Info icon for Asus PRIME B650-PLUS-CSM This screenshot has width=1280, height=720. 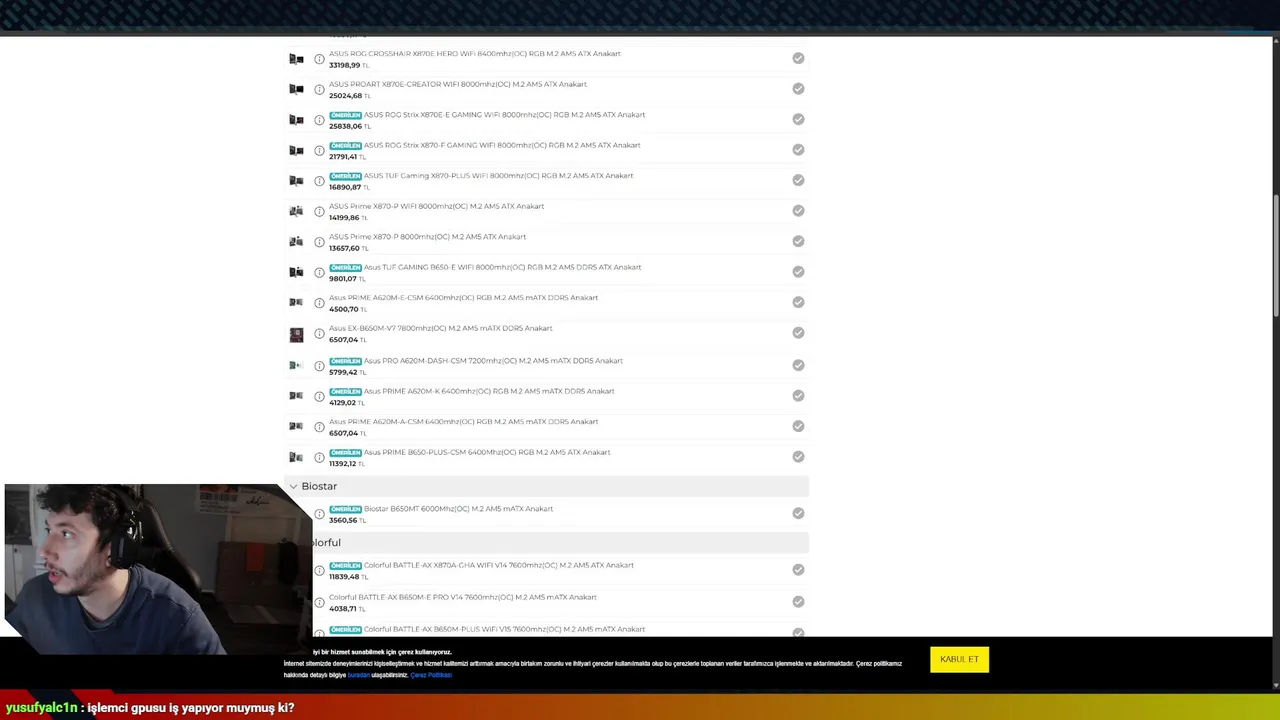click(x=319, y=458)
